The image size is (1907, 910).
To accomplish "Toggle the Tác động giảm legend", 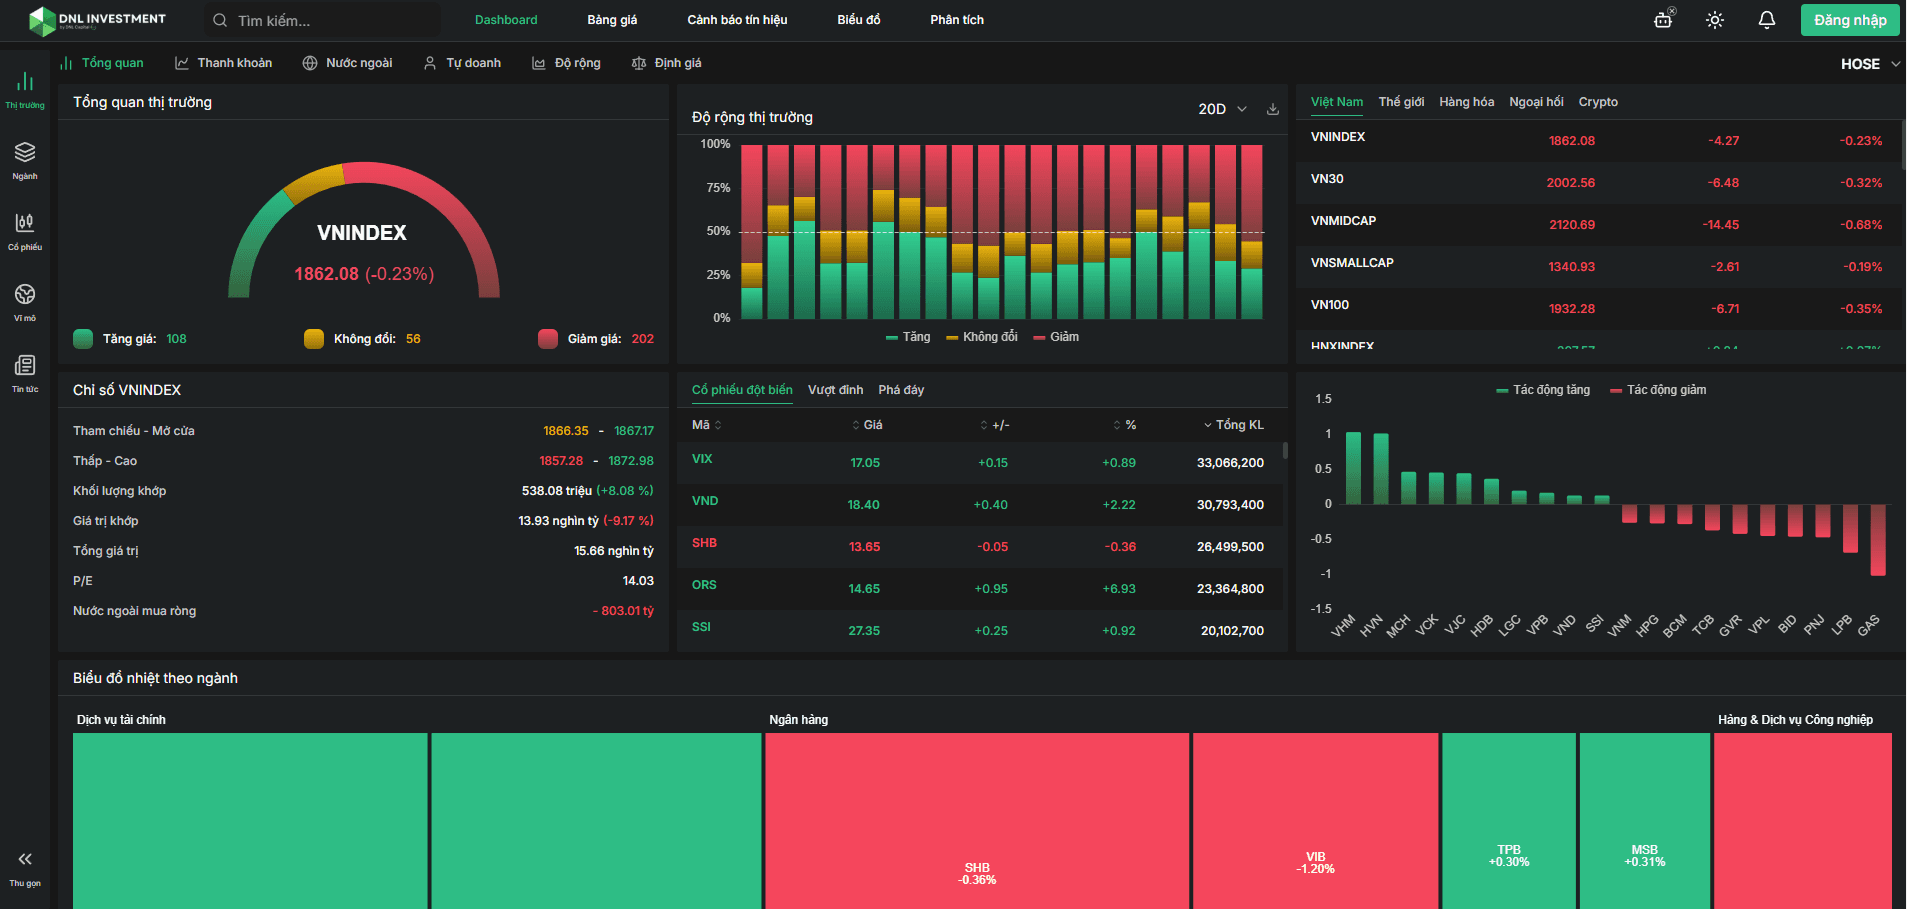I will click(x=1658, y=390).
